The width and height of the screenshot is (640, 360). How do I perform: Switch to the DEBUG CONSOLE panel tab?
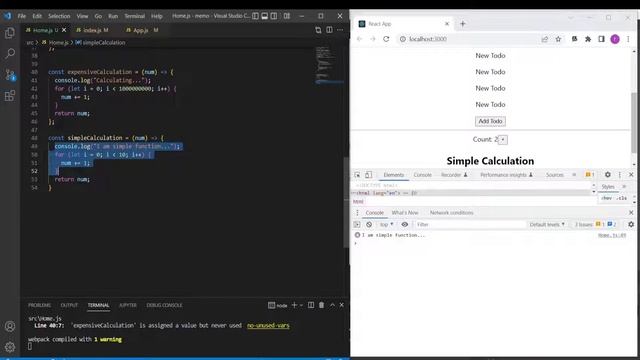pyautogui.click(x=164, y=305)
